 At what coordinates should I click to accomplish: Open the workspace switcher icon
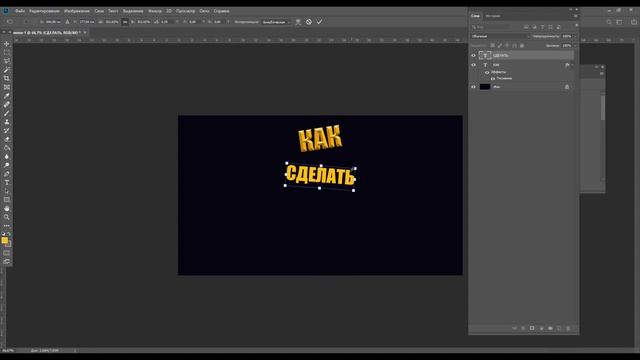point(620,22)
